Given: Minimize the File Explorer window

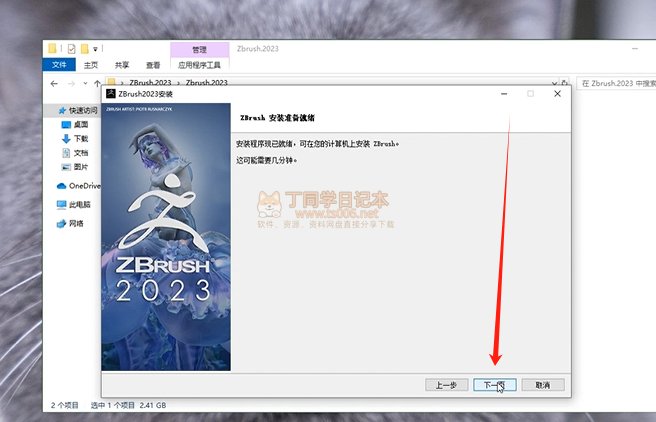Looking at the screenshot, I should [x=635, y=49].
